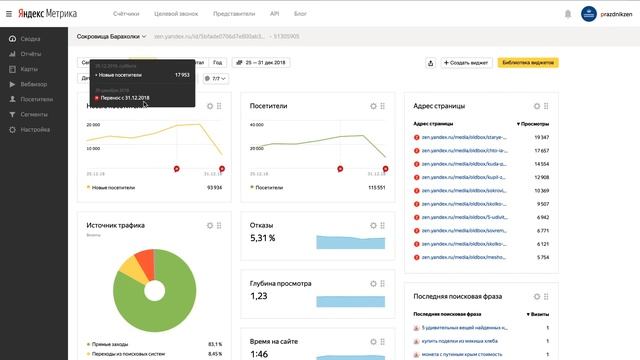Image resolution: width=640 pixels, height=360 pixels.
Task: Open the монета с путиным крым стоимость phrase
Action: [462, 354]
